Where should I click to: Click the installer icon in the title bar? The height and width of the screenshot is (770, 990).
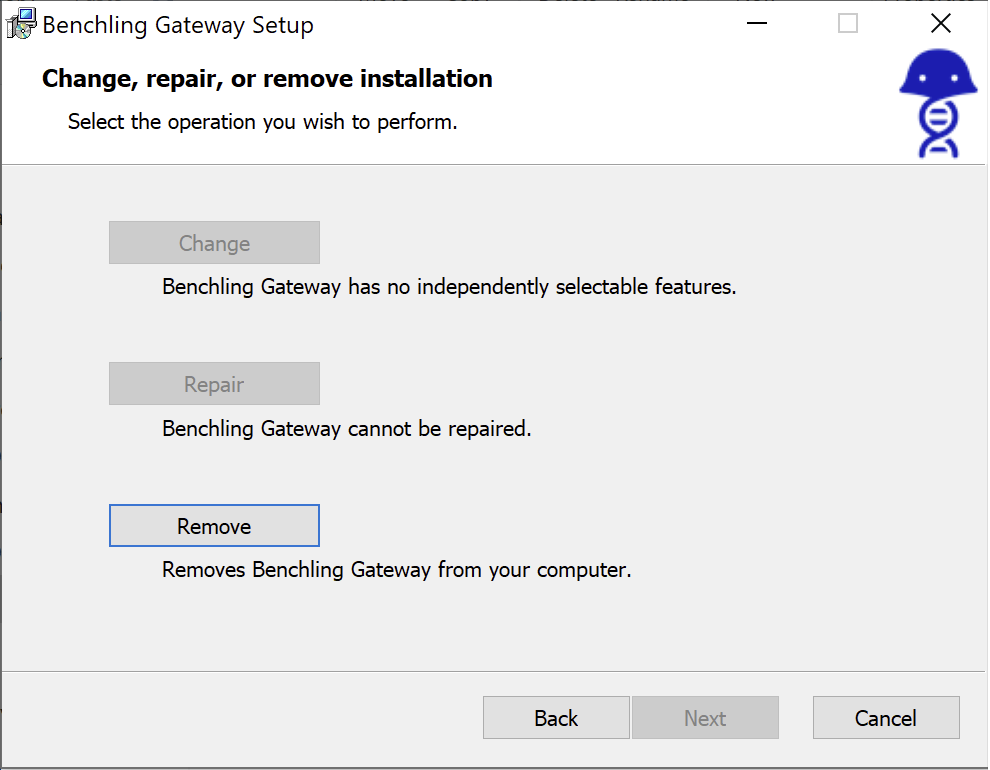pos(22,24)
